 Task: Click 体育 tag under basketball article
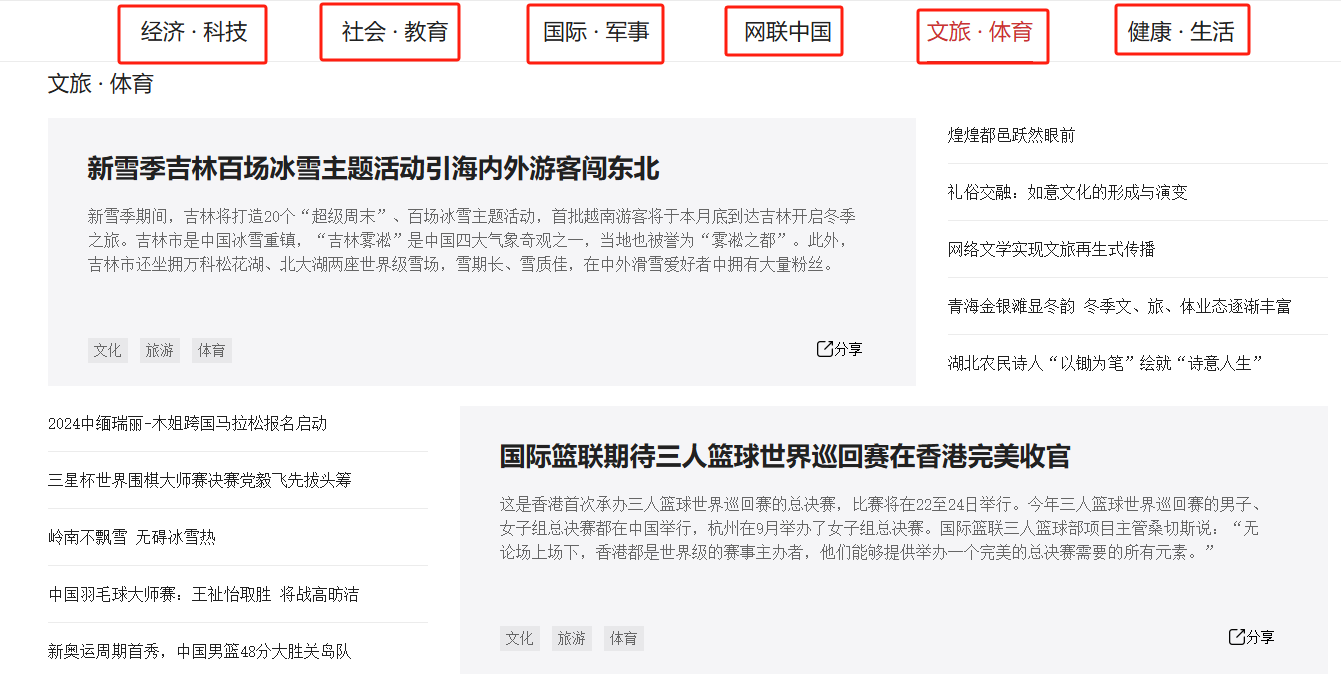tap(623, 638)
